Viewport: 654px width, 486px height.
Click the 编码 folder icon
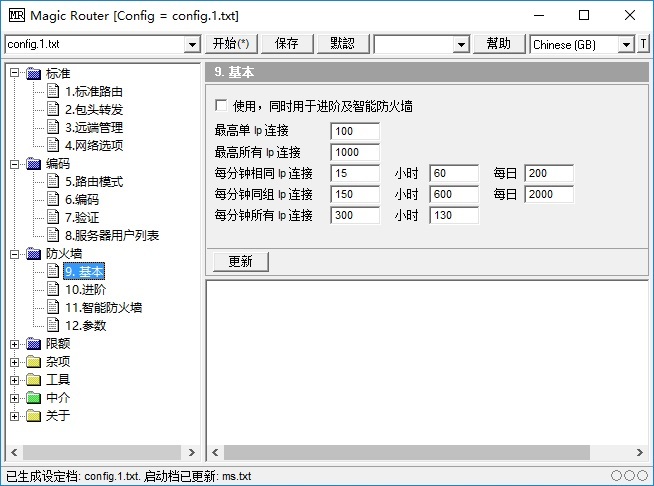tap(33, 164)
